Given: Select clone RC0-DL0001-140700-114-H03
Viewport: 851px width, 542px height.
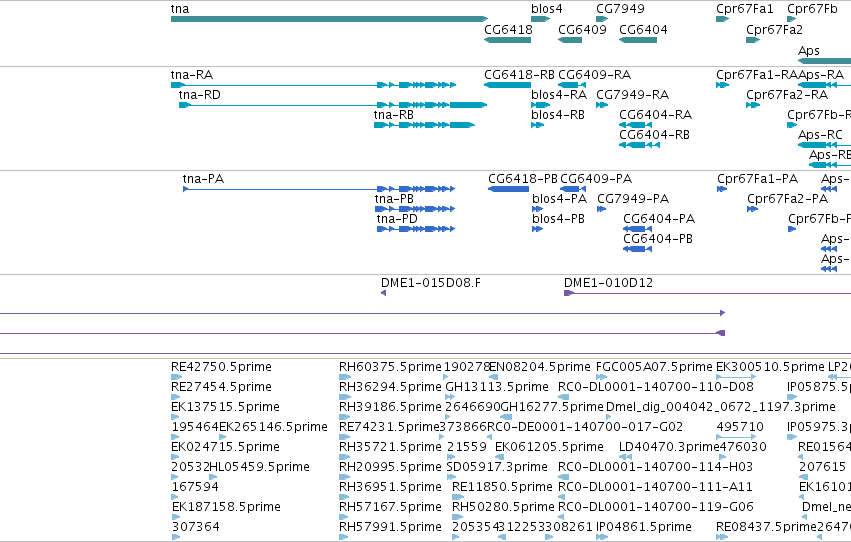Looking at the screenshot, I should point(656,467).
